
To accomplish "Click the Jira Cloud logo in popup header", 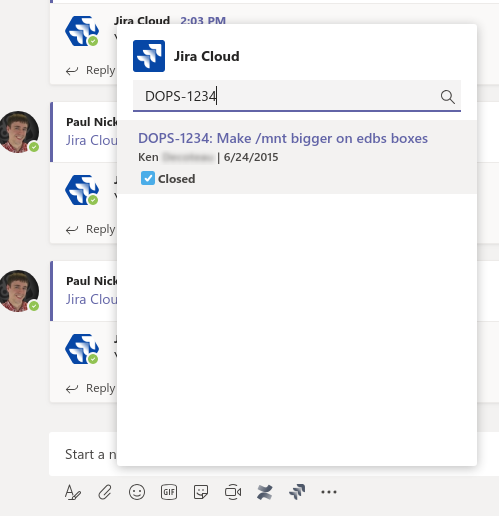I will pyautogui.click(x=149, y=56).
